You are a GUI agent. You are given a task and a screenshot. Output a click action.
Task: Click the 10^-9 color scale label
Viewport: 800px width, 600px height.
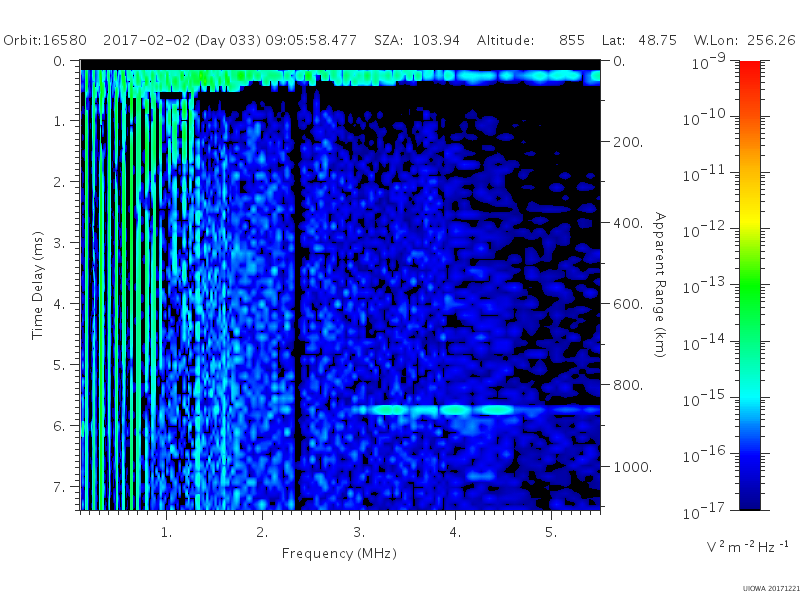709,61
